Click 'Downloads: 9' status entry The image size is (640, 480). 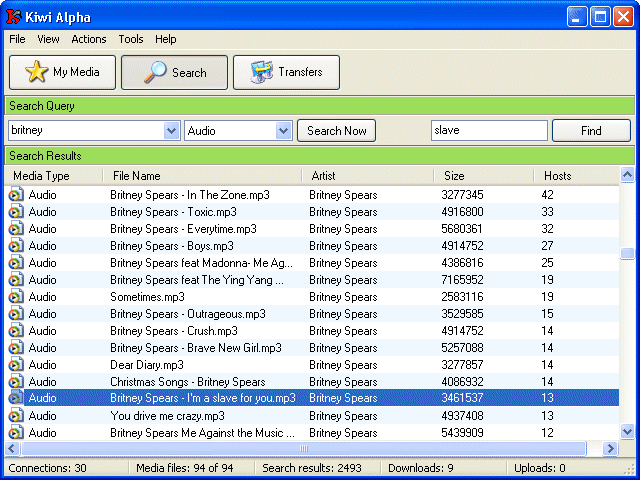coord(420,468)
